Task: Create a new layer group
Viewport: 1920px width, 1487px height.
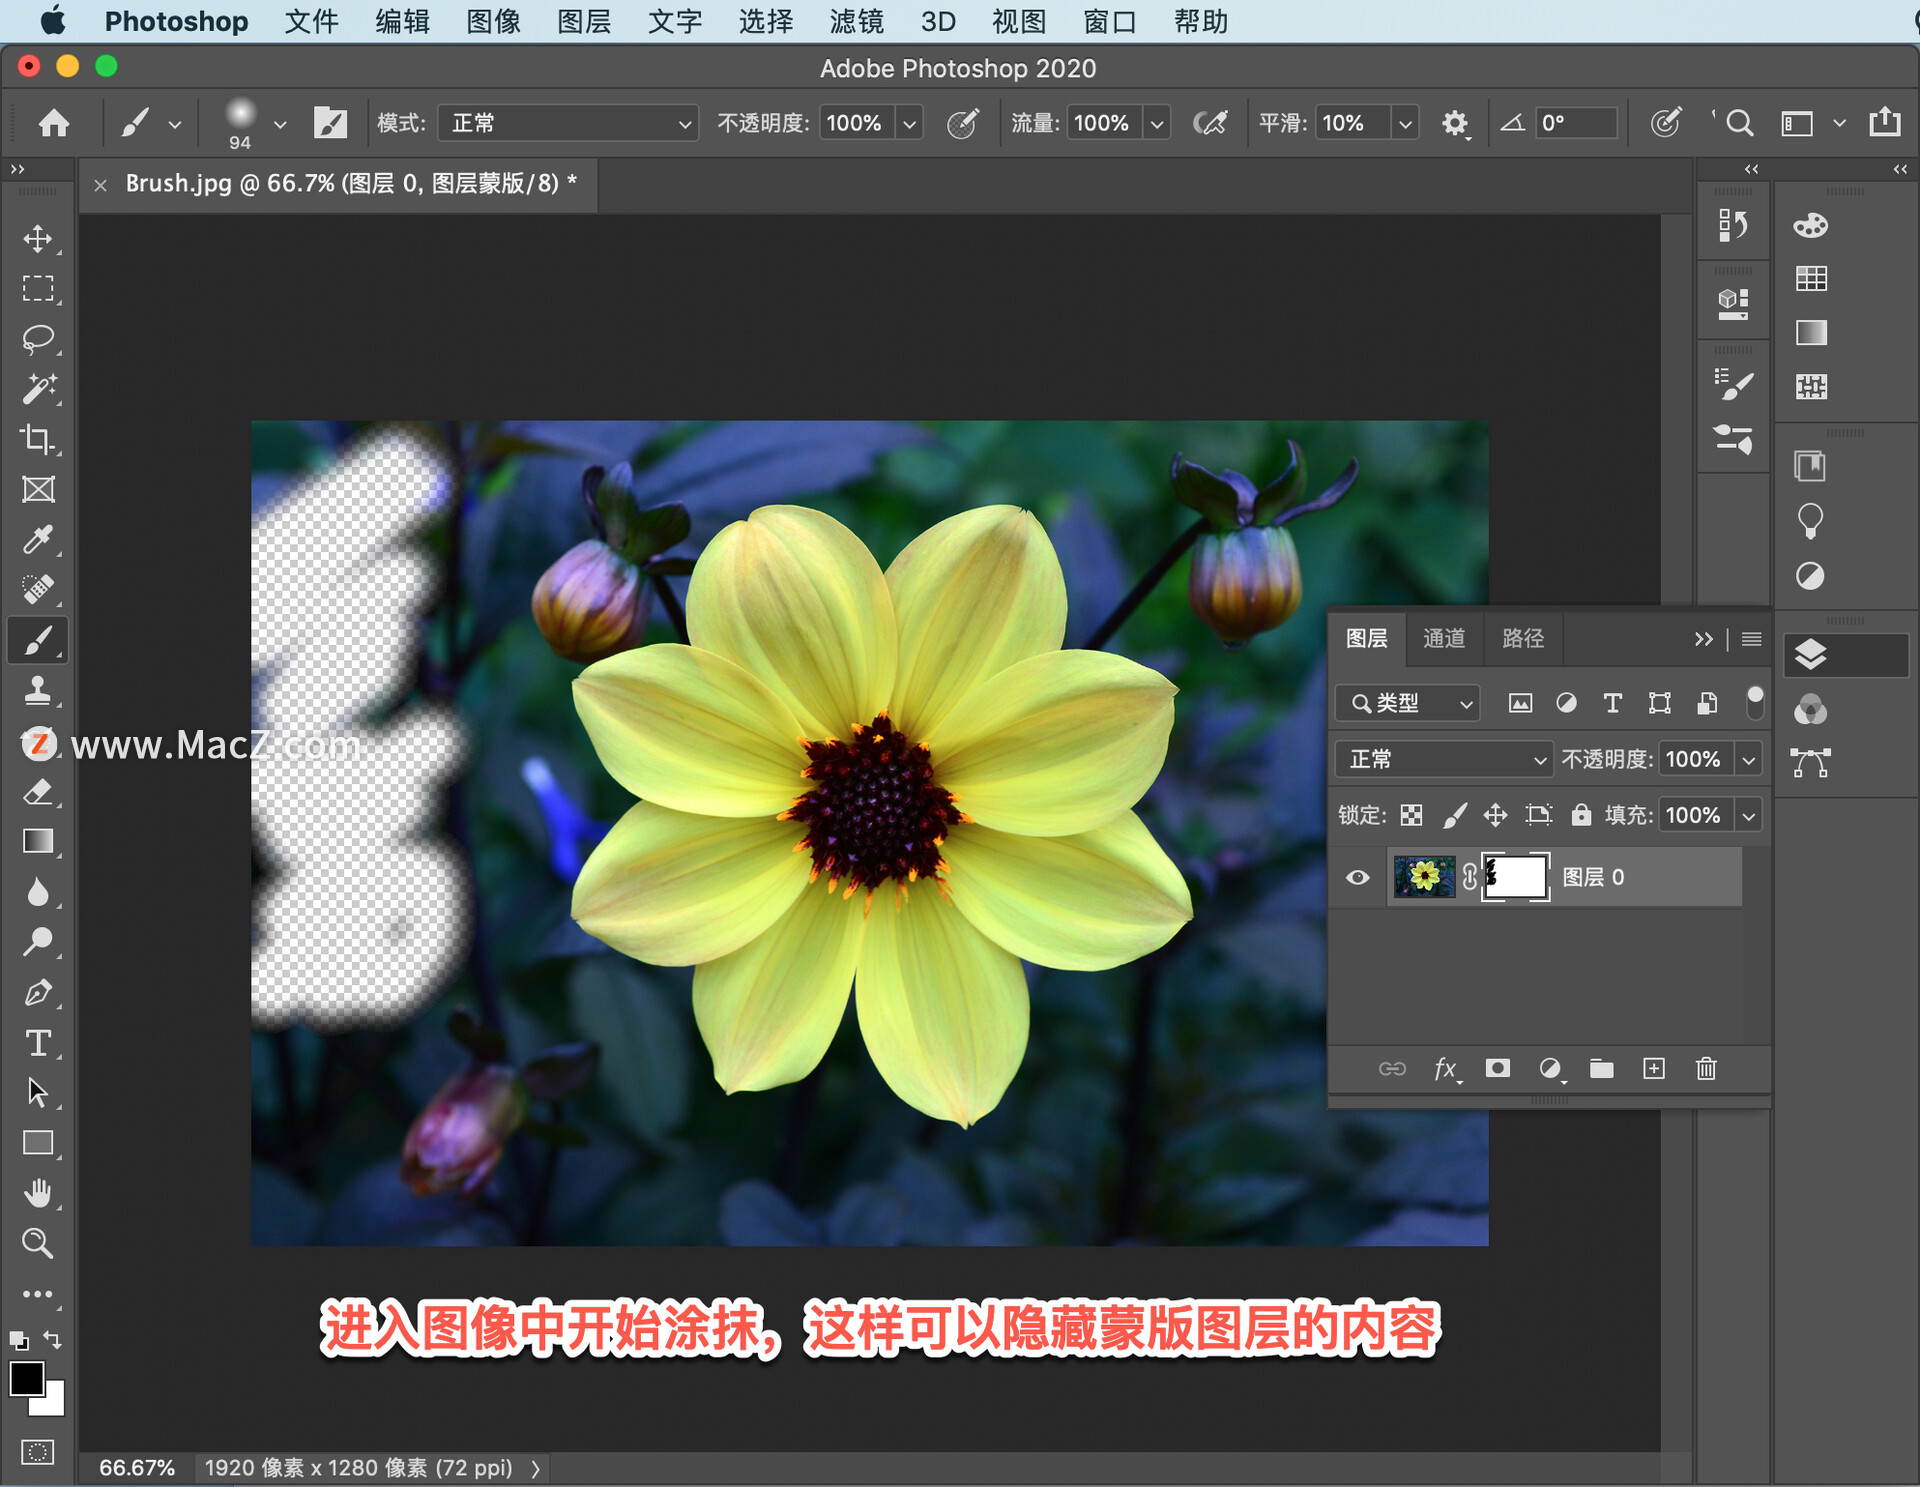Action: (1602, 1069)
